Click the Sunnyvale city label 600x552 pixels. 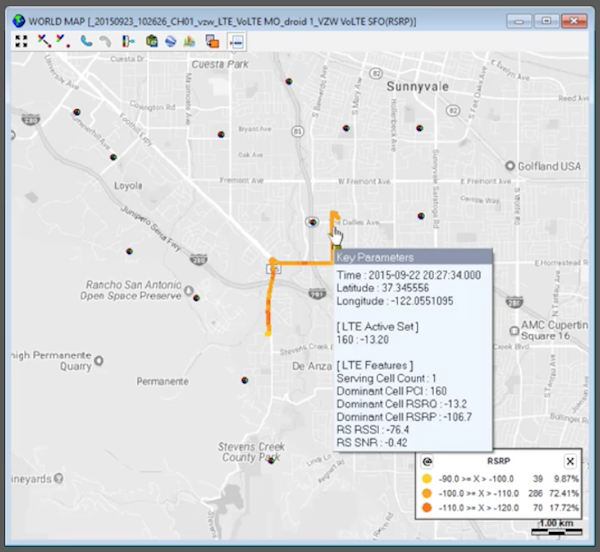(x=417, y=86)
